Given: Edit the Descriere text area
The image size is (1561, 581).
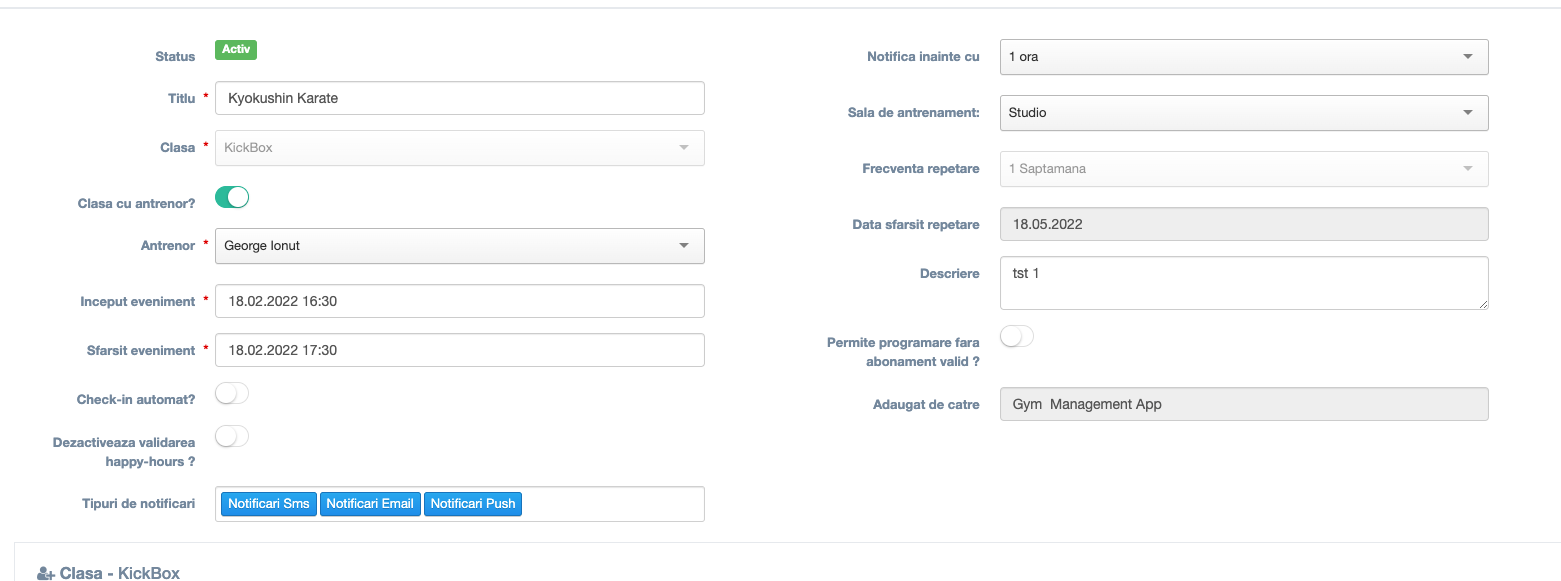Looking at the screenshot, I should tap(1244, 283).
